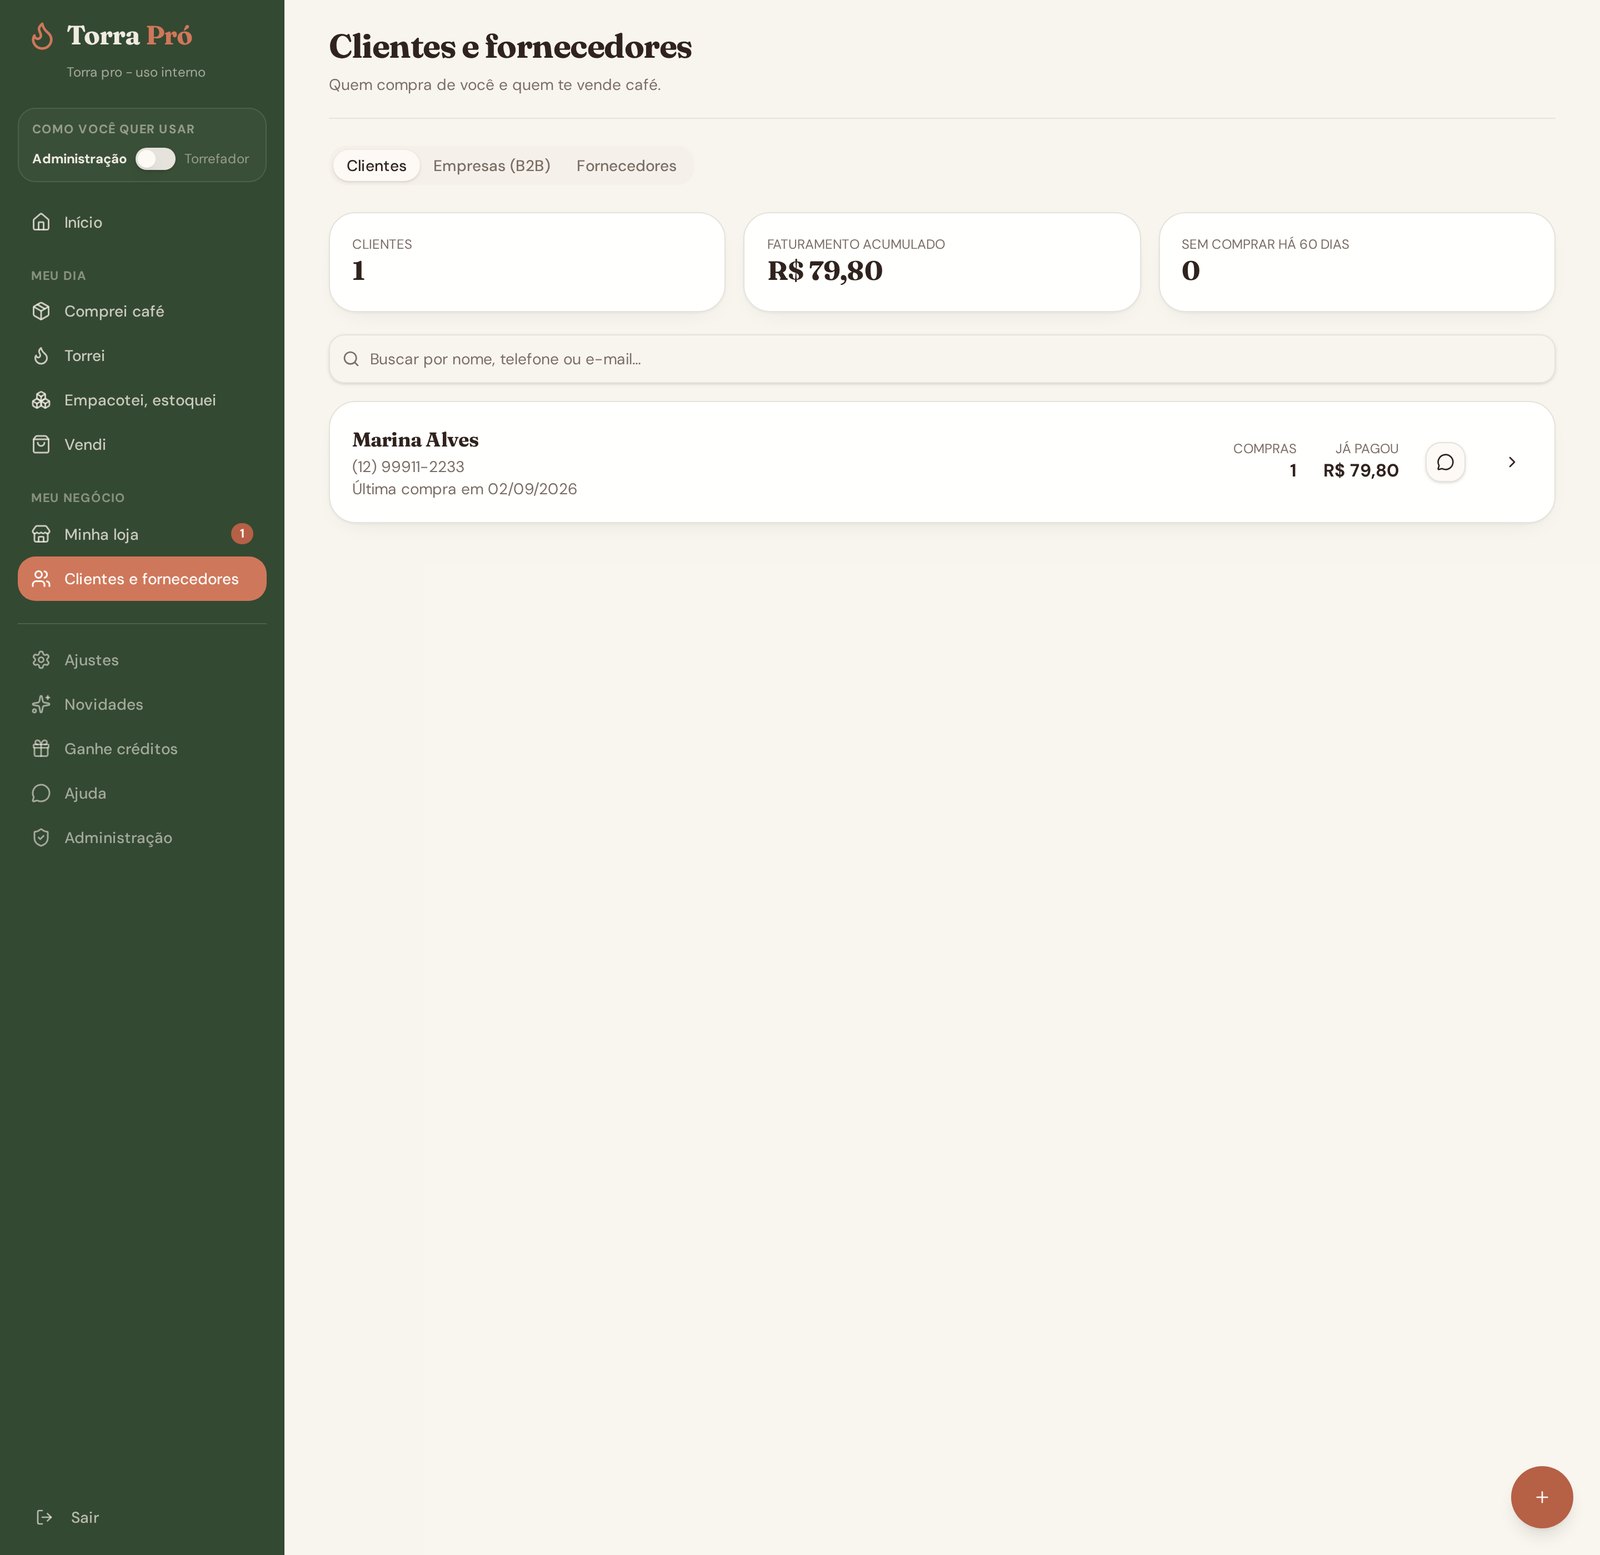Select the Torrefador mode label
Image resolution: width=1600 pixels, height=1555 pixels.
coord(217,159)
